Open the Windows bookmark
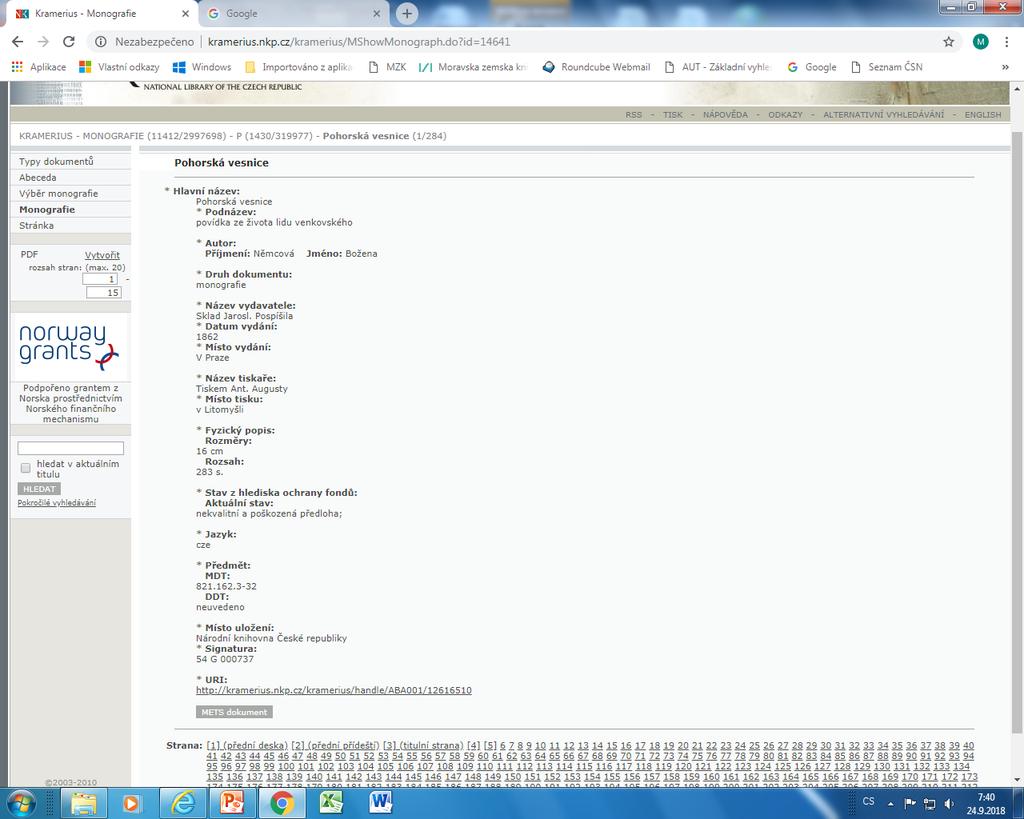 click(202, 67)
